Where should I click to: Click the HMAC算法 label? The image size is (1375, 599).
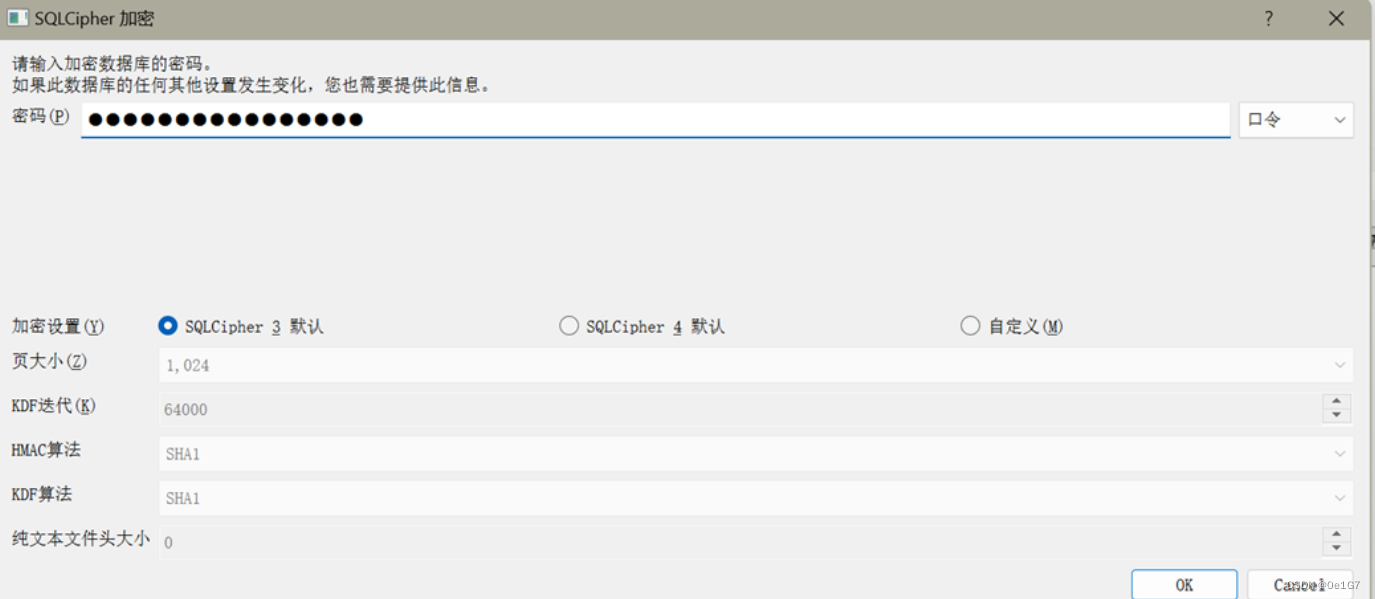pos(46,450)
